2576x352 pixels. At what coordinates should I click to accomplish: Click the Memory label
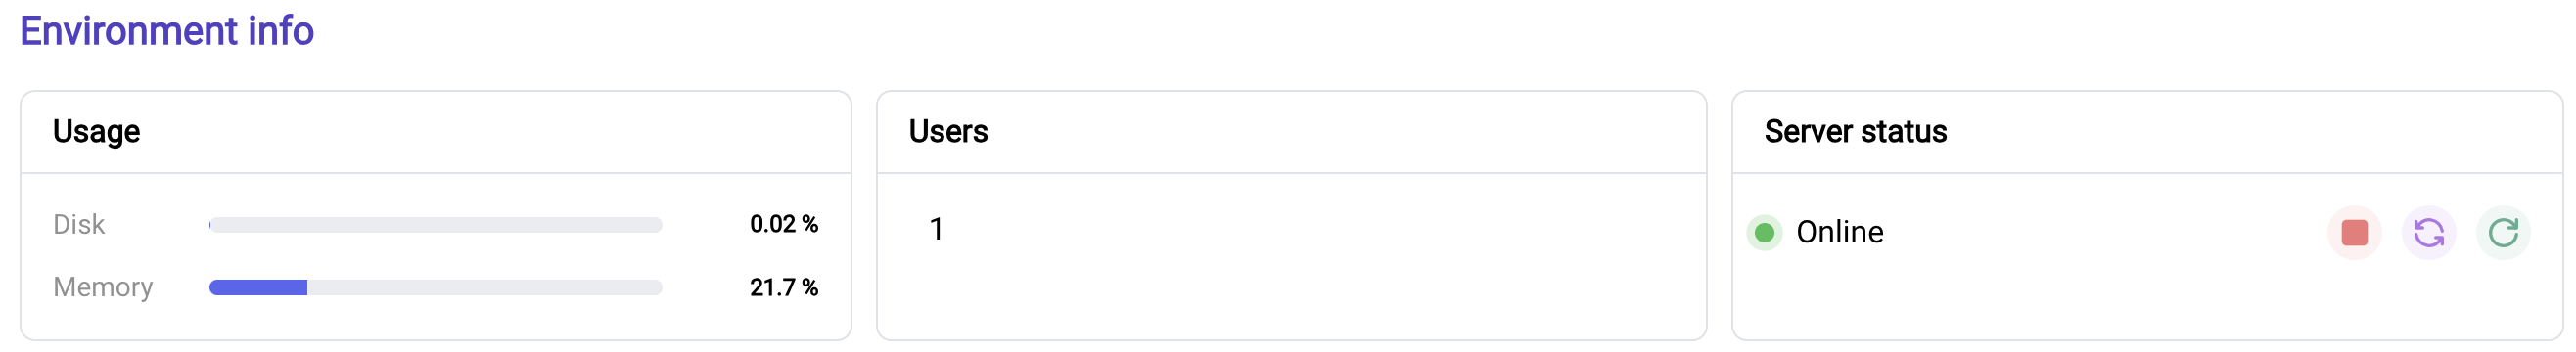[x=103, y=288]
